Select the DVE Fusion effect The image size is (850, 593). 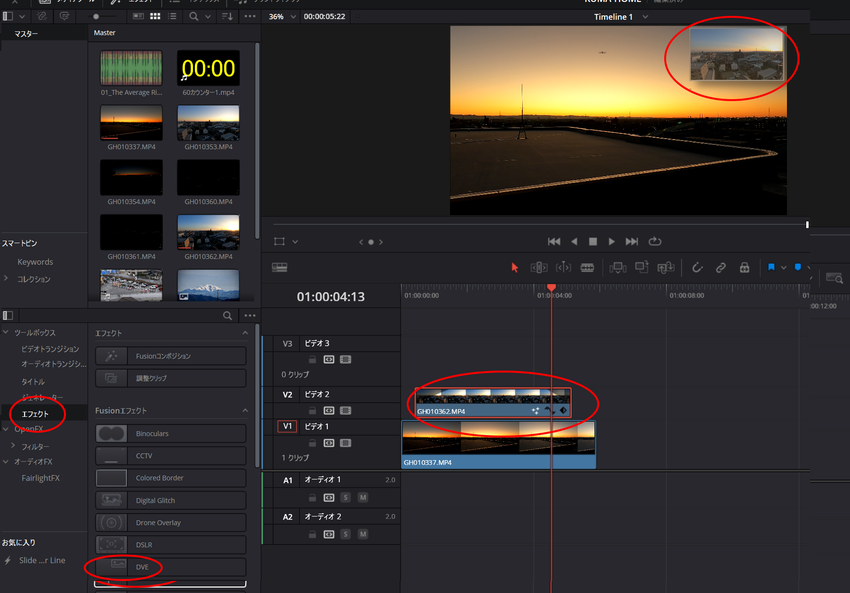tap(170, 567)
